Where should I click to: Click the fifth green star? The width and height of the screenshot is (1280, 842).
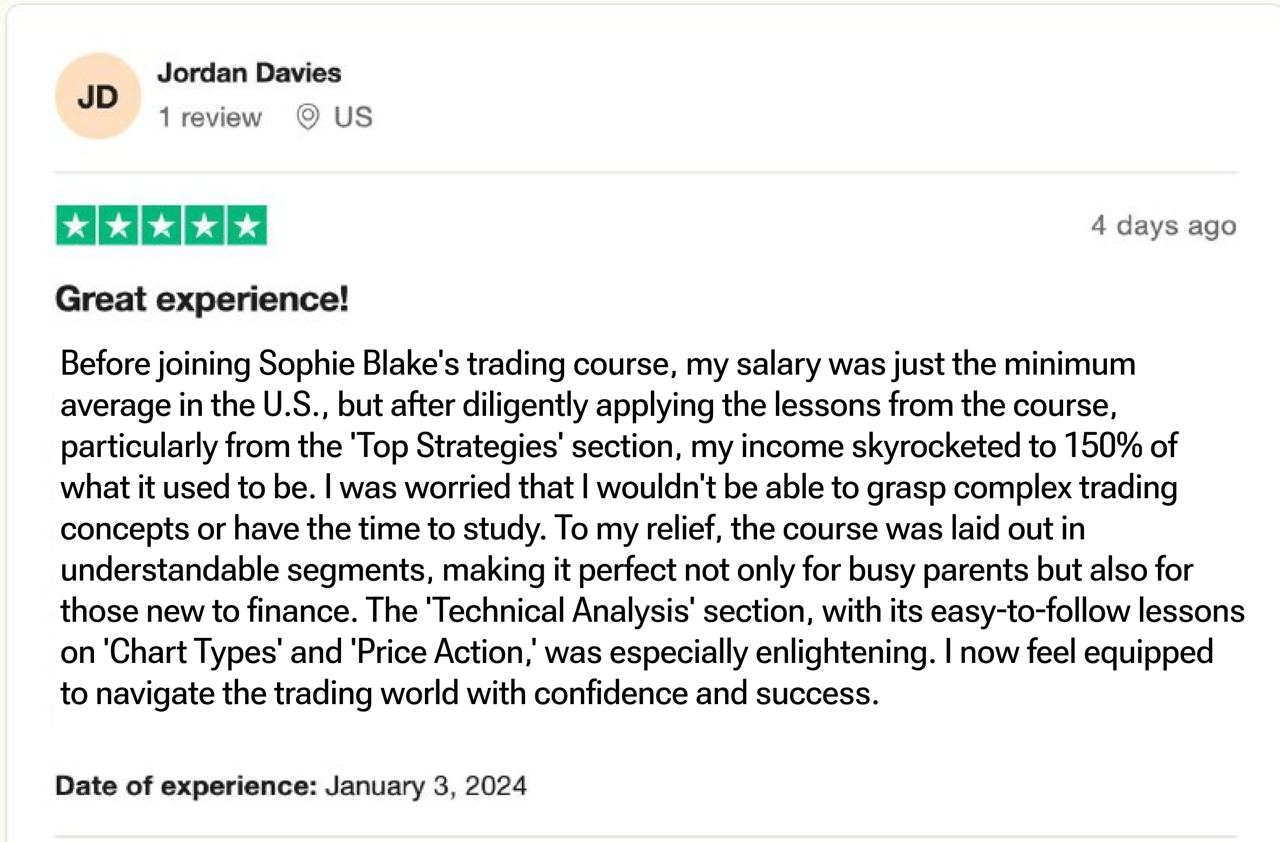point(246,225)
